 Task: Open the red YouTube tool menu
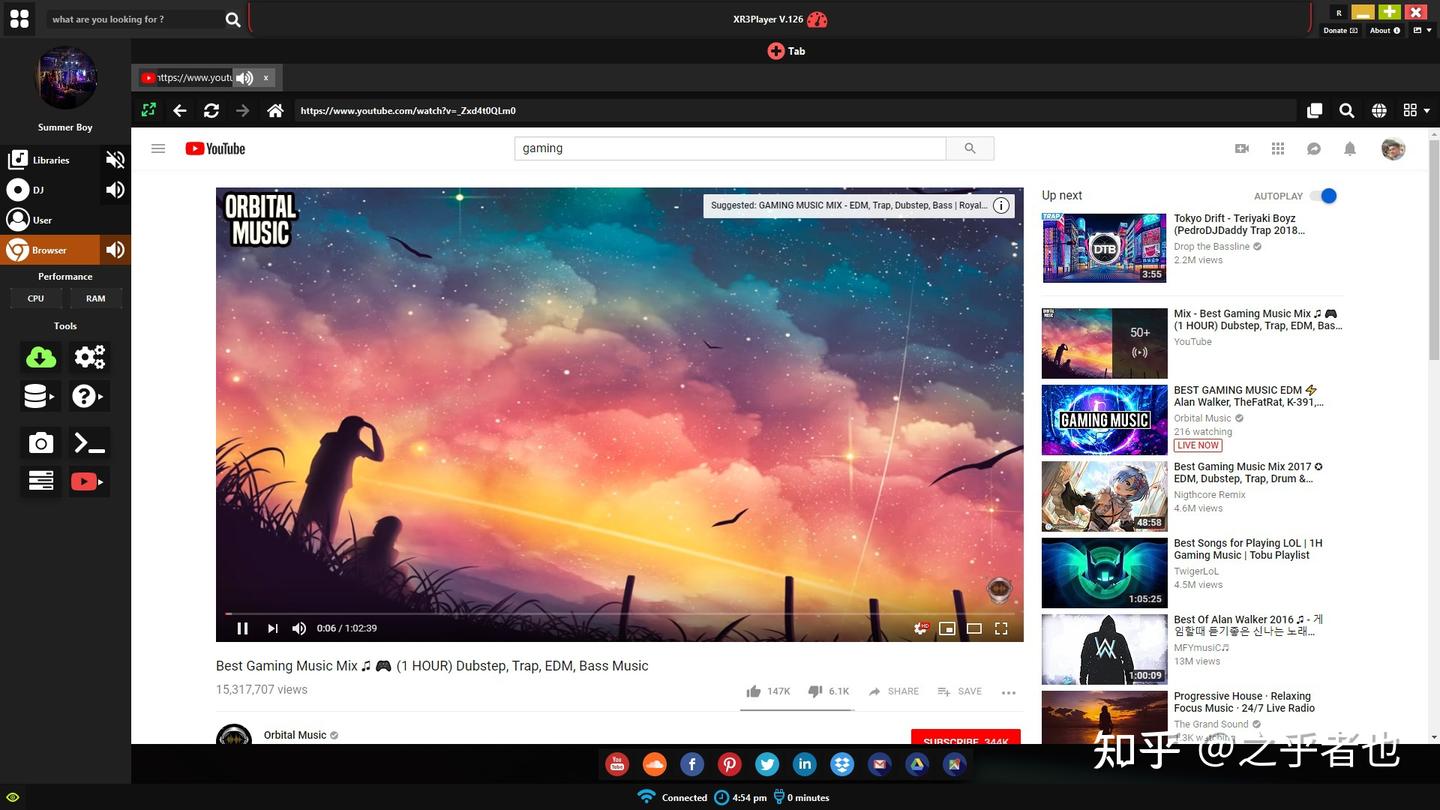pos(89,482)
